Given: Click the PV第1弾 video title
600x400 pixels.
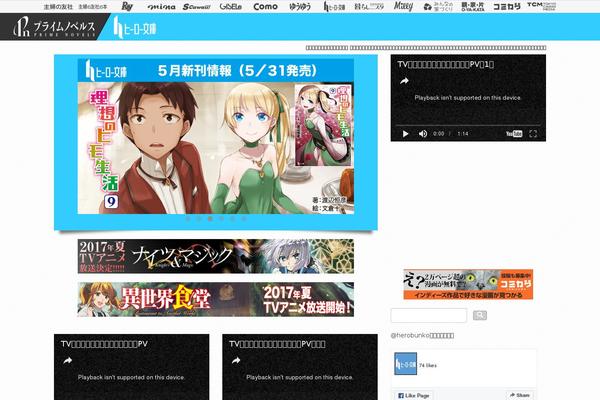Looking at the screenshot, I should coord(445,64).
